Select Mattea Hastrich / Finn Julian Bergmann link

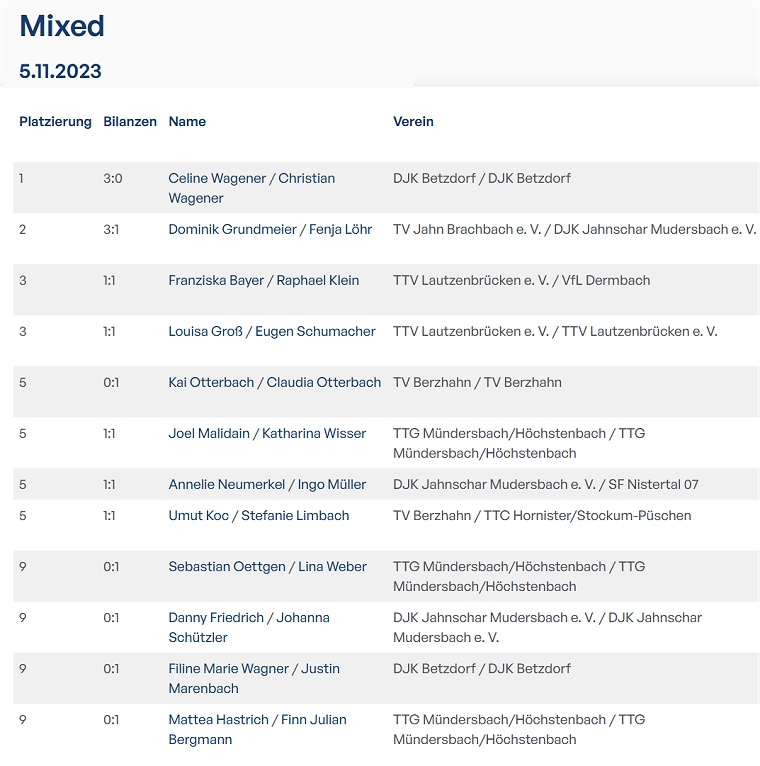(x=257, y=720)
